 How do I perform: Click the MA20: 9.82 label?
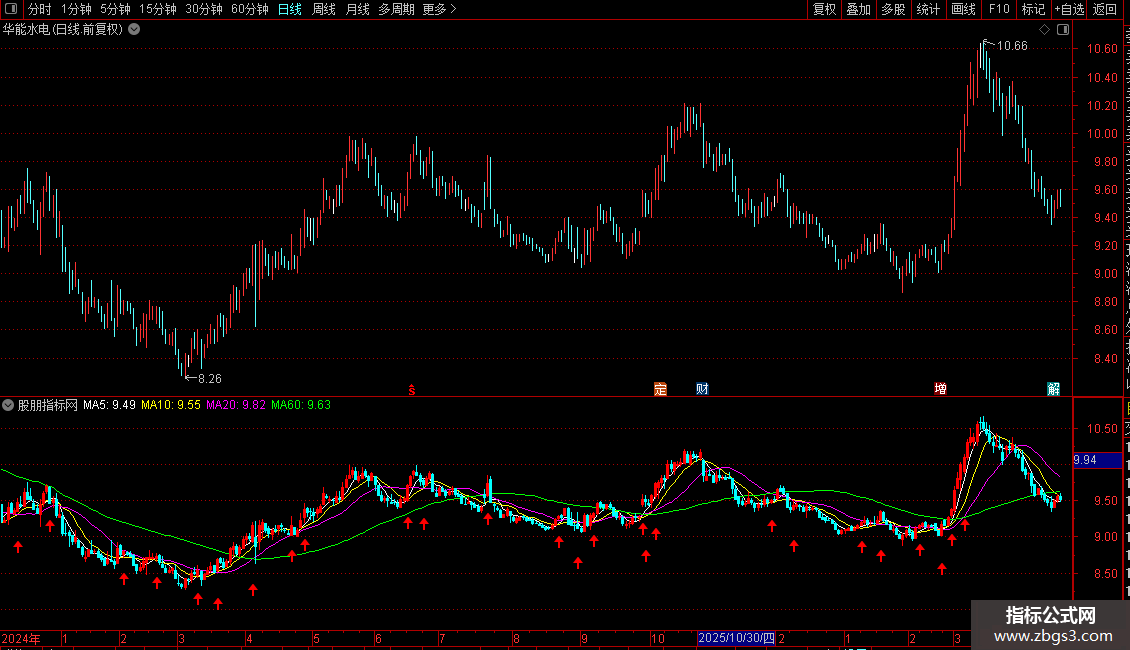tap(236, 405)
